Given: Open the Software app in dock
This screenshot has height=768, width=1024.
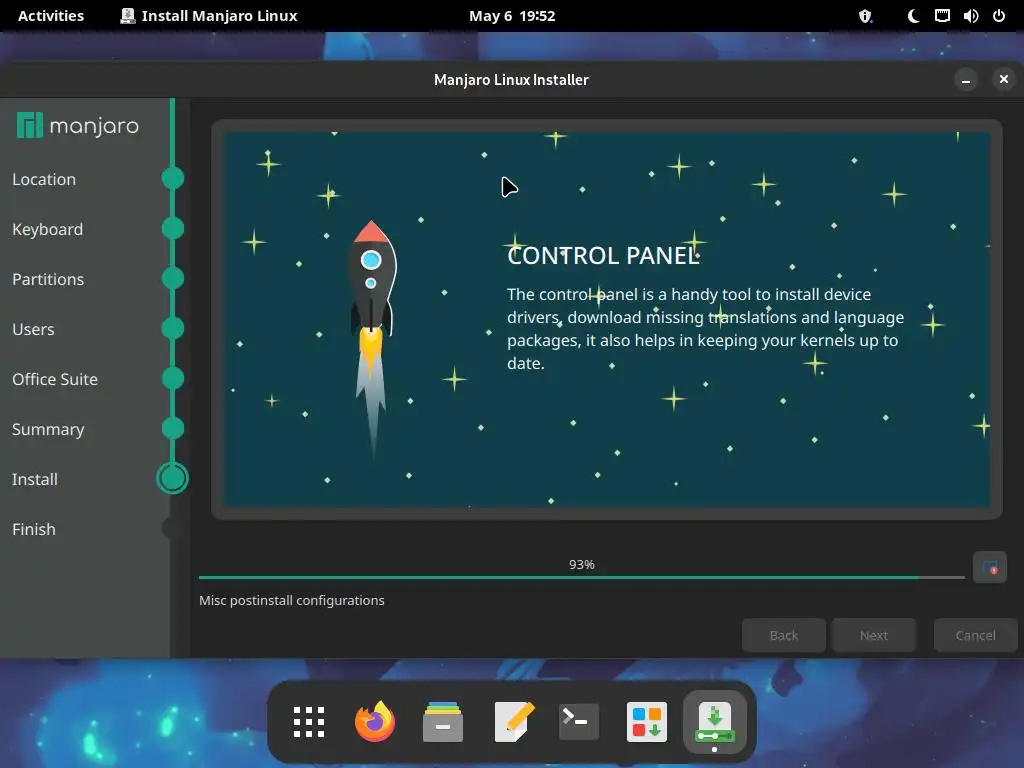Looking at the screenshot, I should [x=647, y=722].
